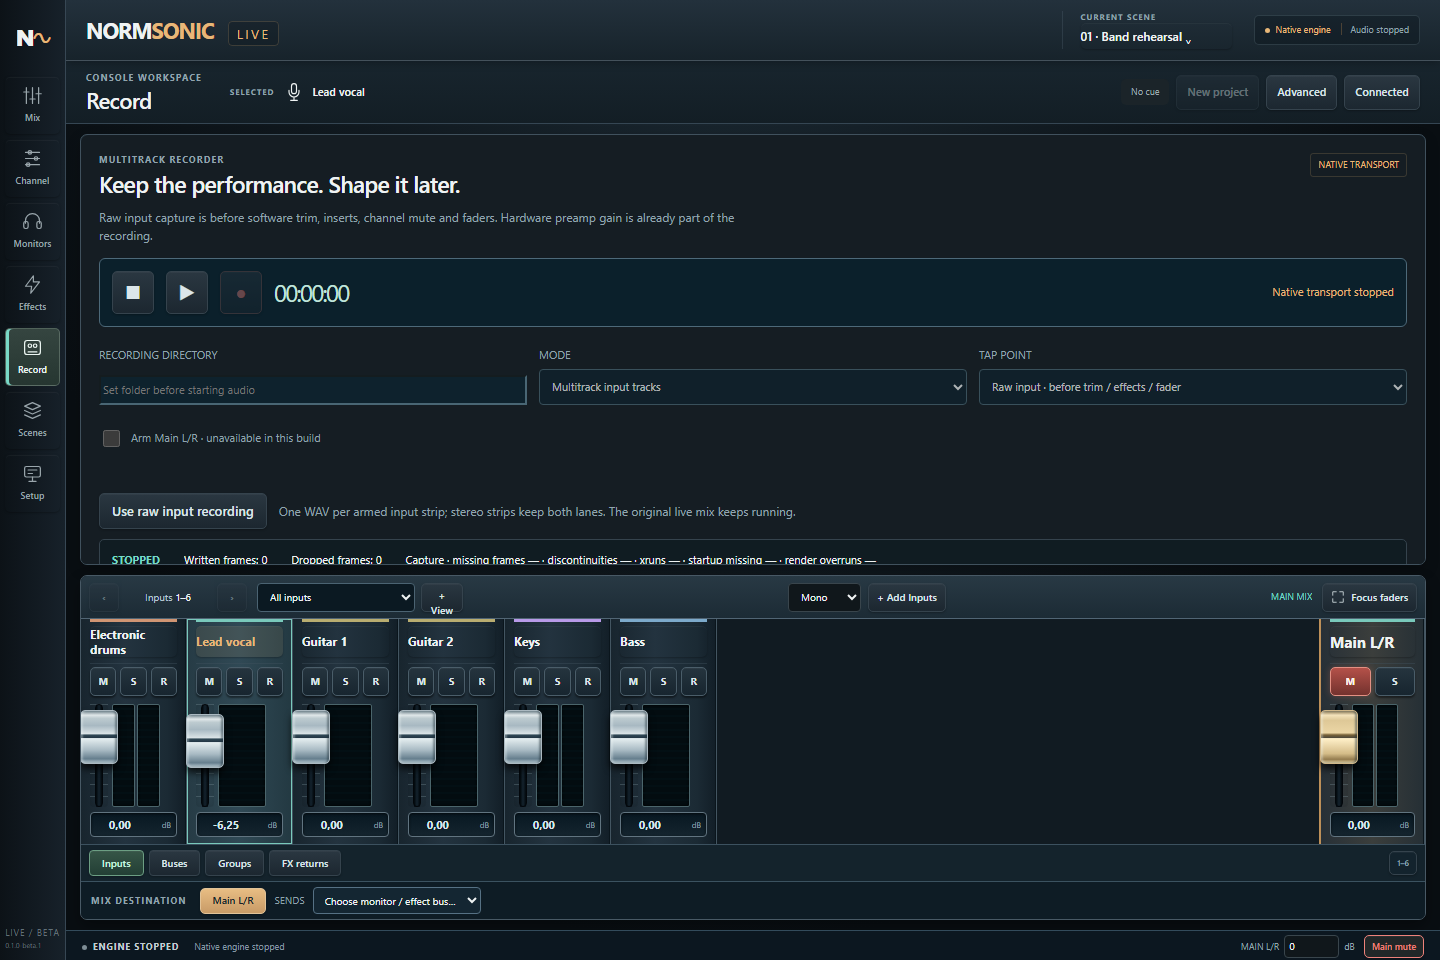Toggle Main L/R mute button
This screenshot has height=960, width=1440.
[x=1350, y=682]
